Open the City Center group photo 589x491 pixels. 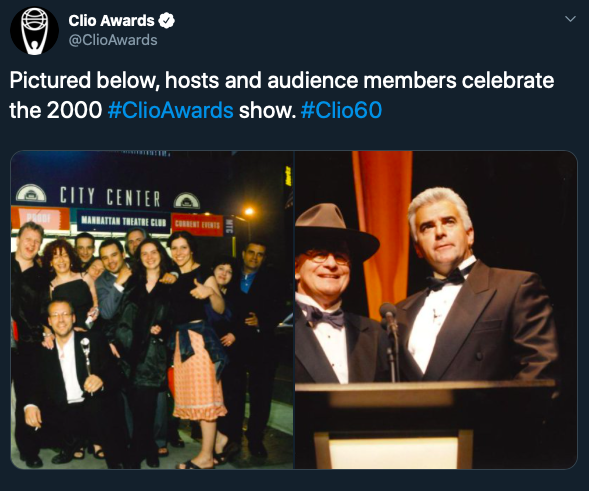(152, 310)
